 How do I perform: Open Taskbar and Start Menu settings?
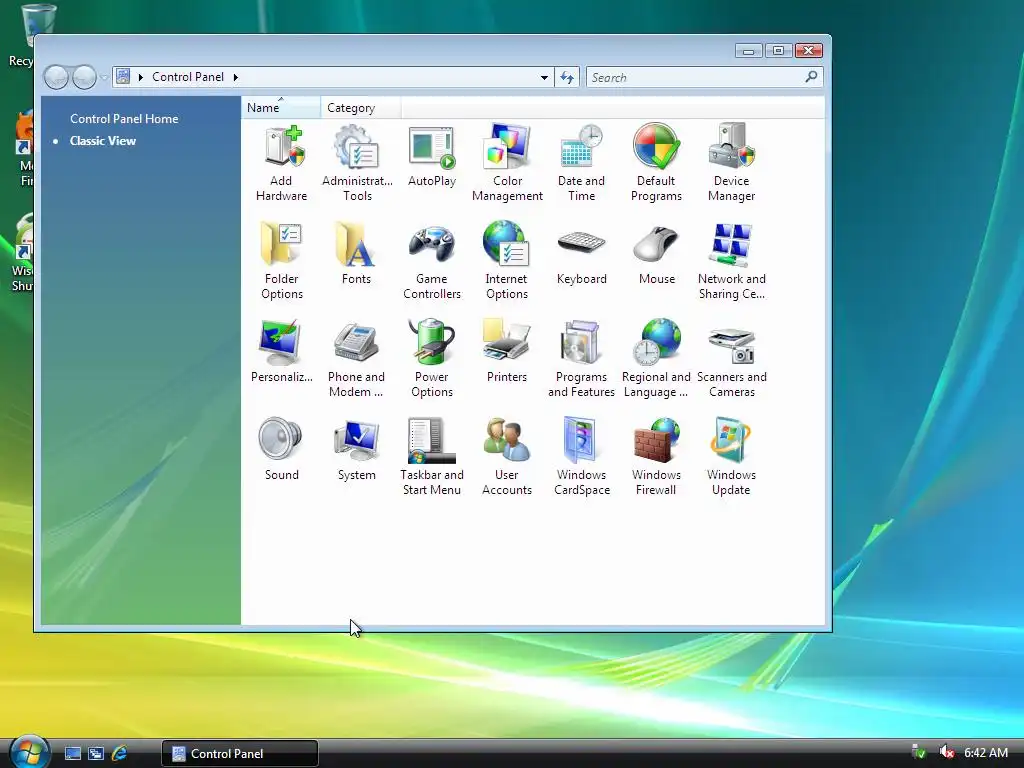coord(432,456)
